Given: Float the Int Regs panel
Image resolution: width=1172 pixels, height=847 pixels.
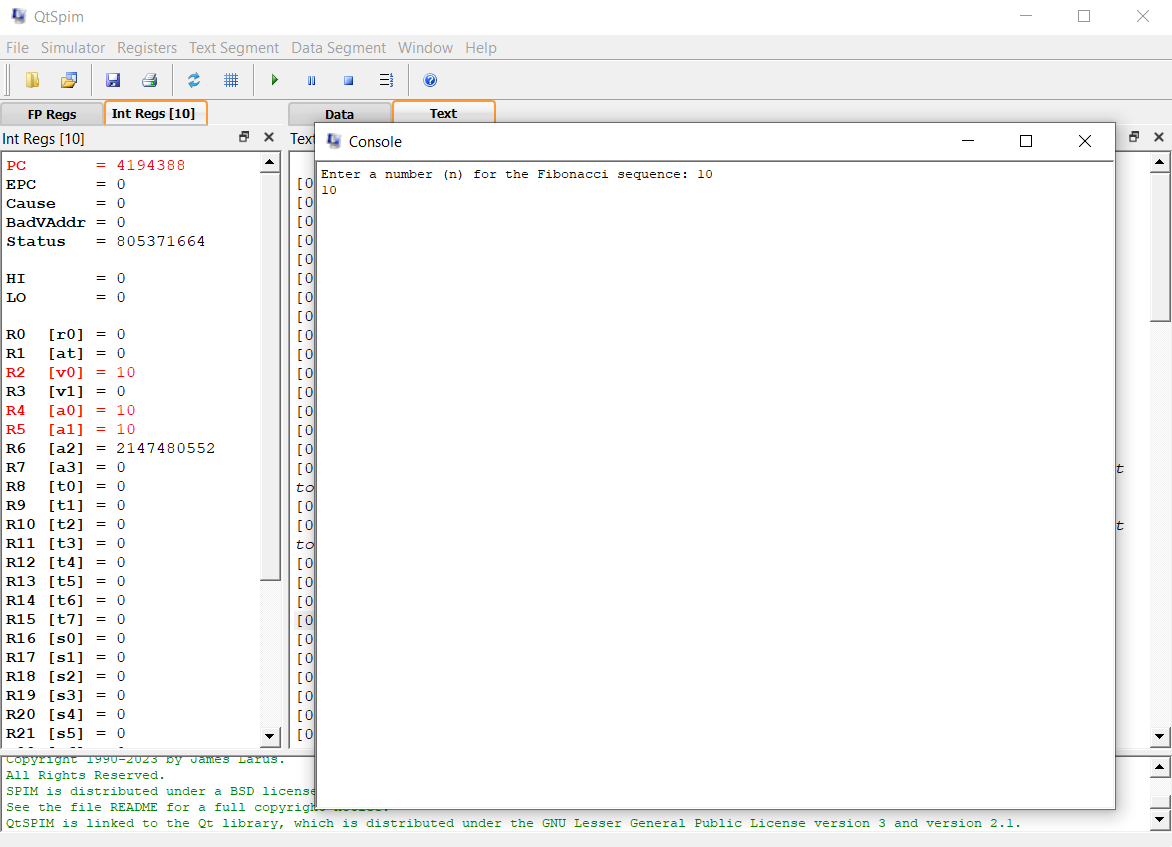Looking at the screenshot, I should click(x=244, y=137).
